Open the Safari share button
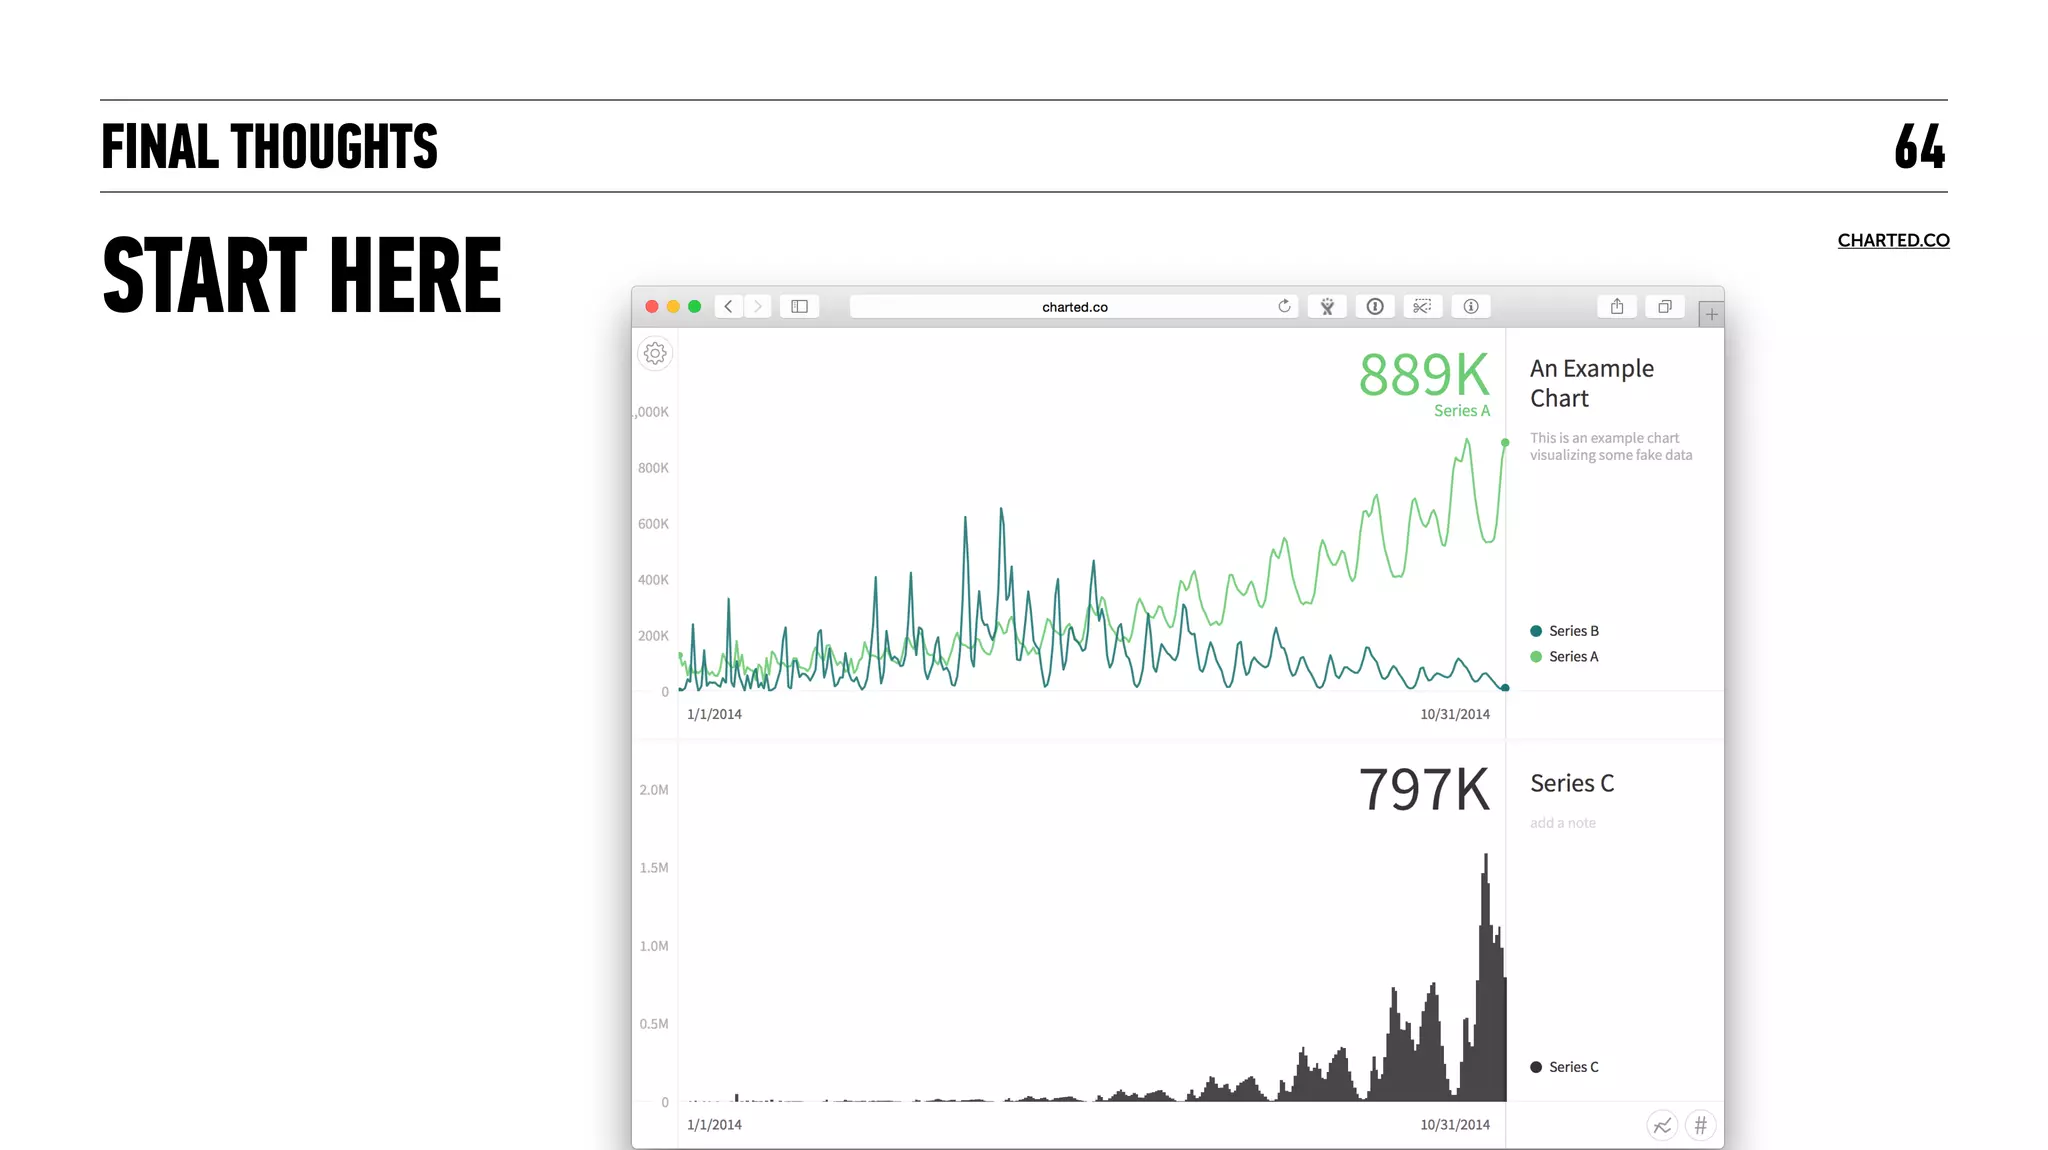The height and width of the screenshot is (1150, 2048). click(x=1617, y=307)
